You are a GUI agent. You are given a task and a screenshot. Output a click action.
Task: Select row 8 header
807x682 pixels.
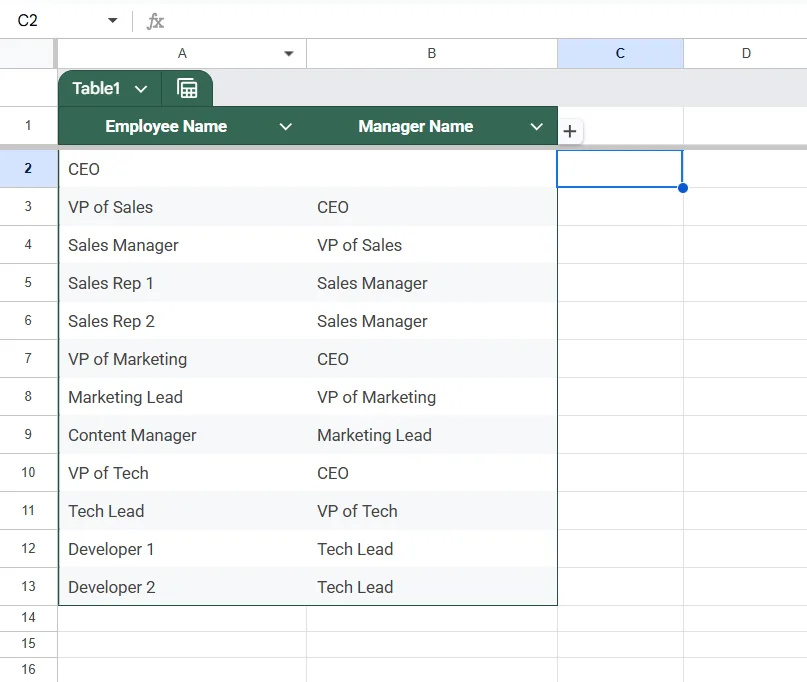(x=28, y=396)
